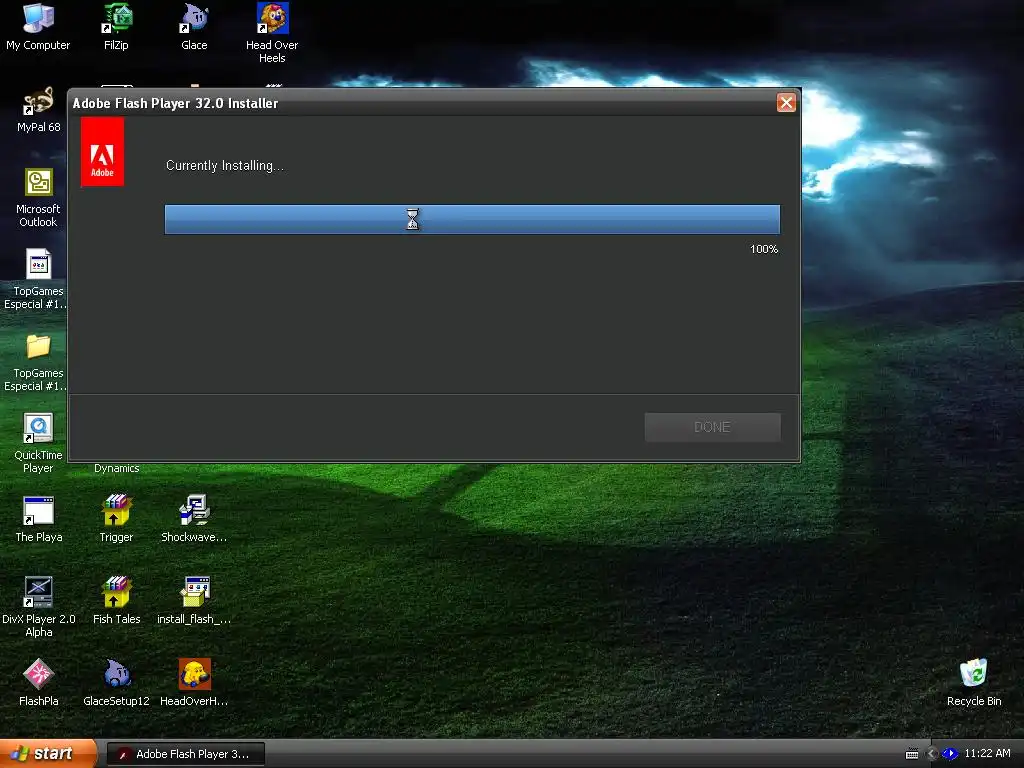Launch Microsoft Outlook from desktop
Viewport: 1024px width, 768px height.
[38, 198]
